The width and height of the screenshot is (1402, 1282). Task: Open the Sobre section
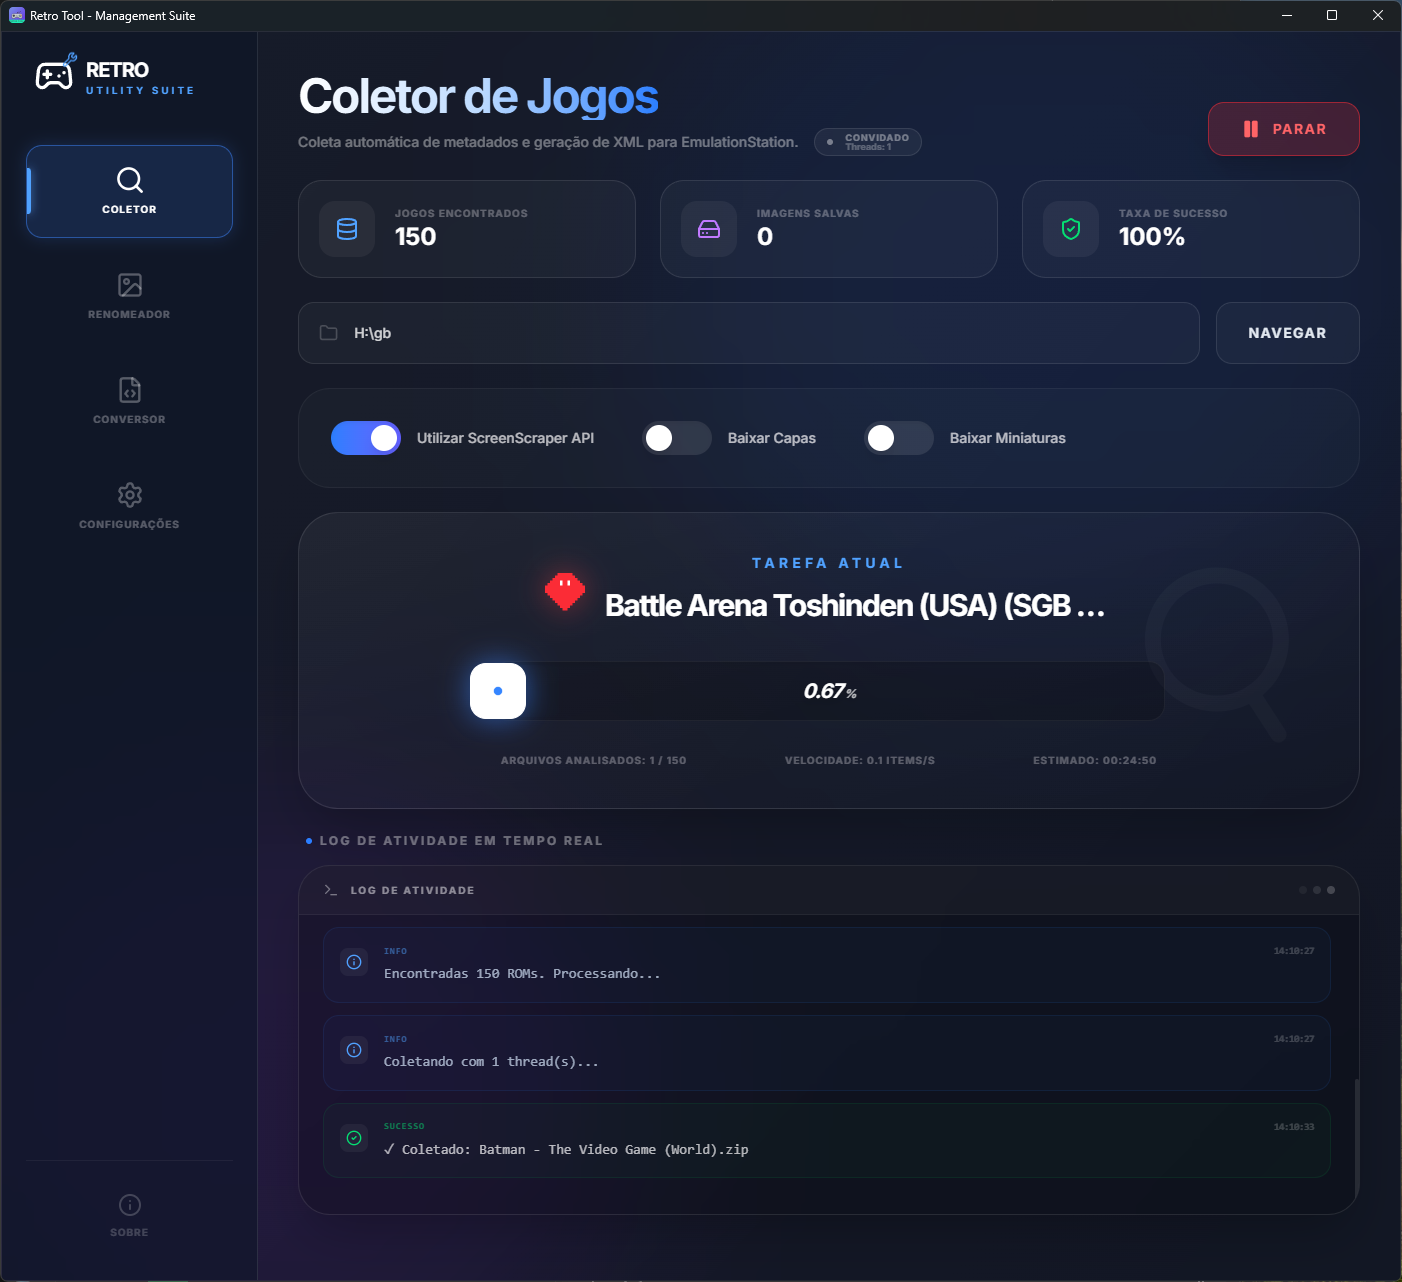tap(129, 1213)
